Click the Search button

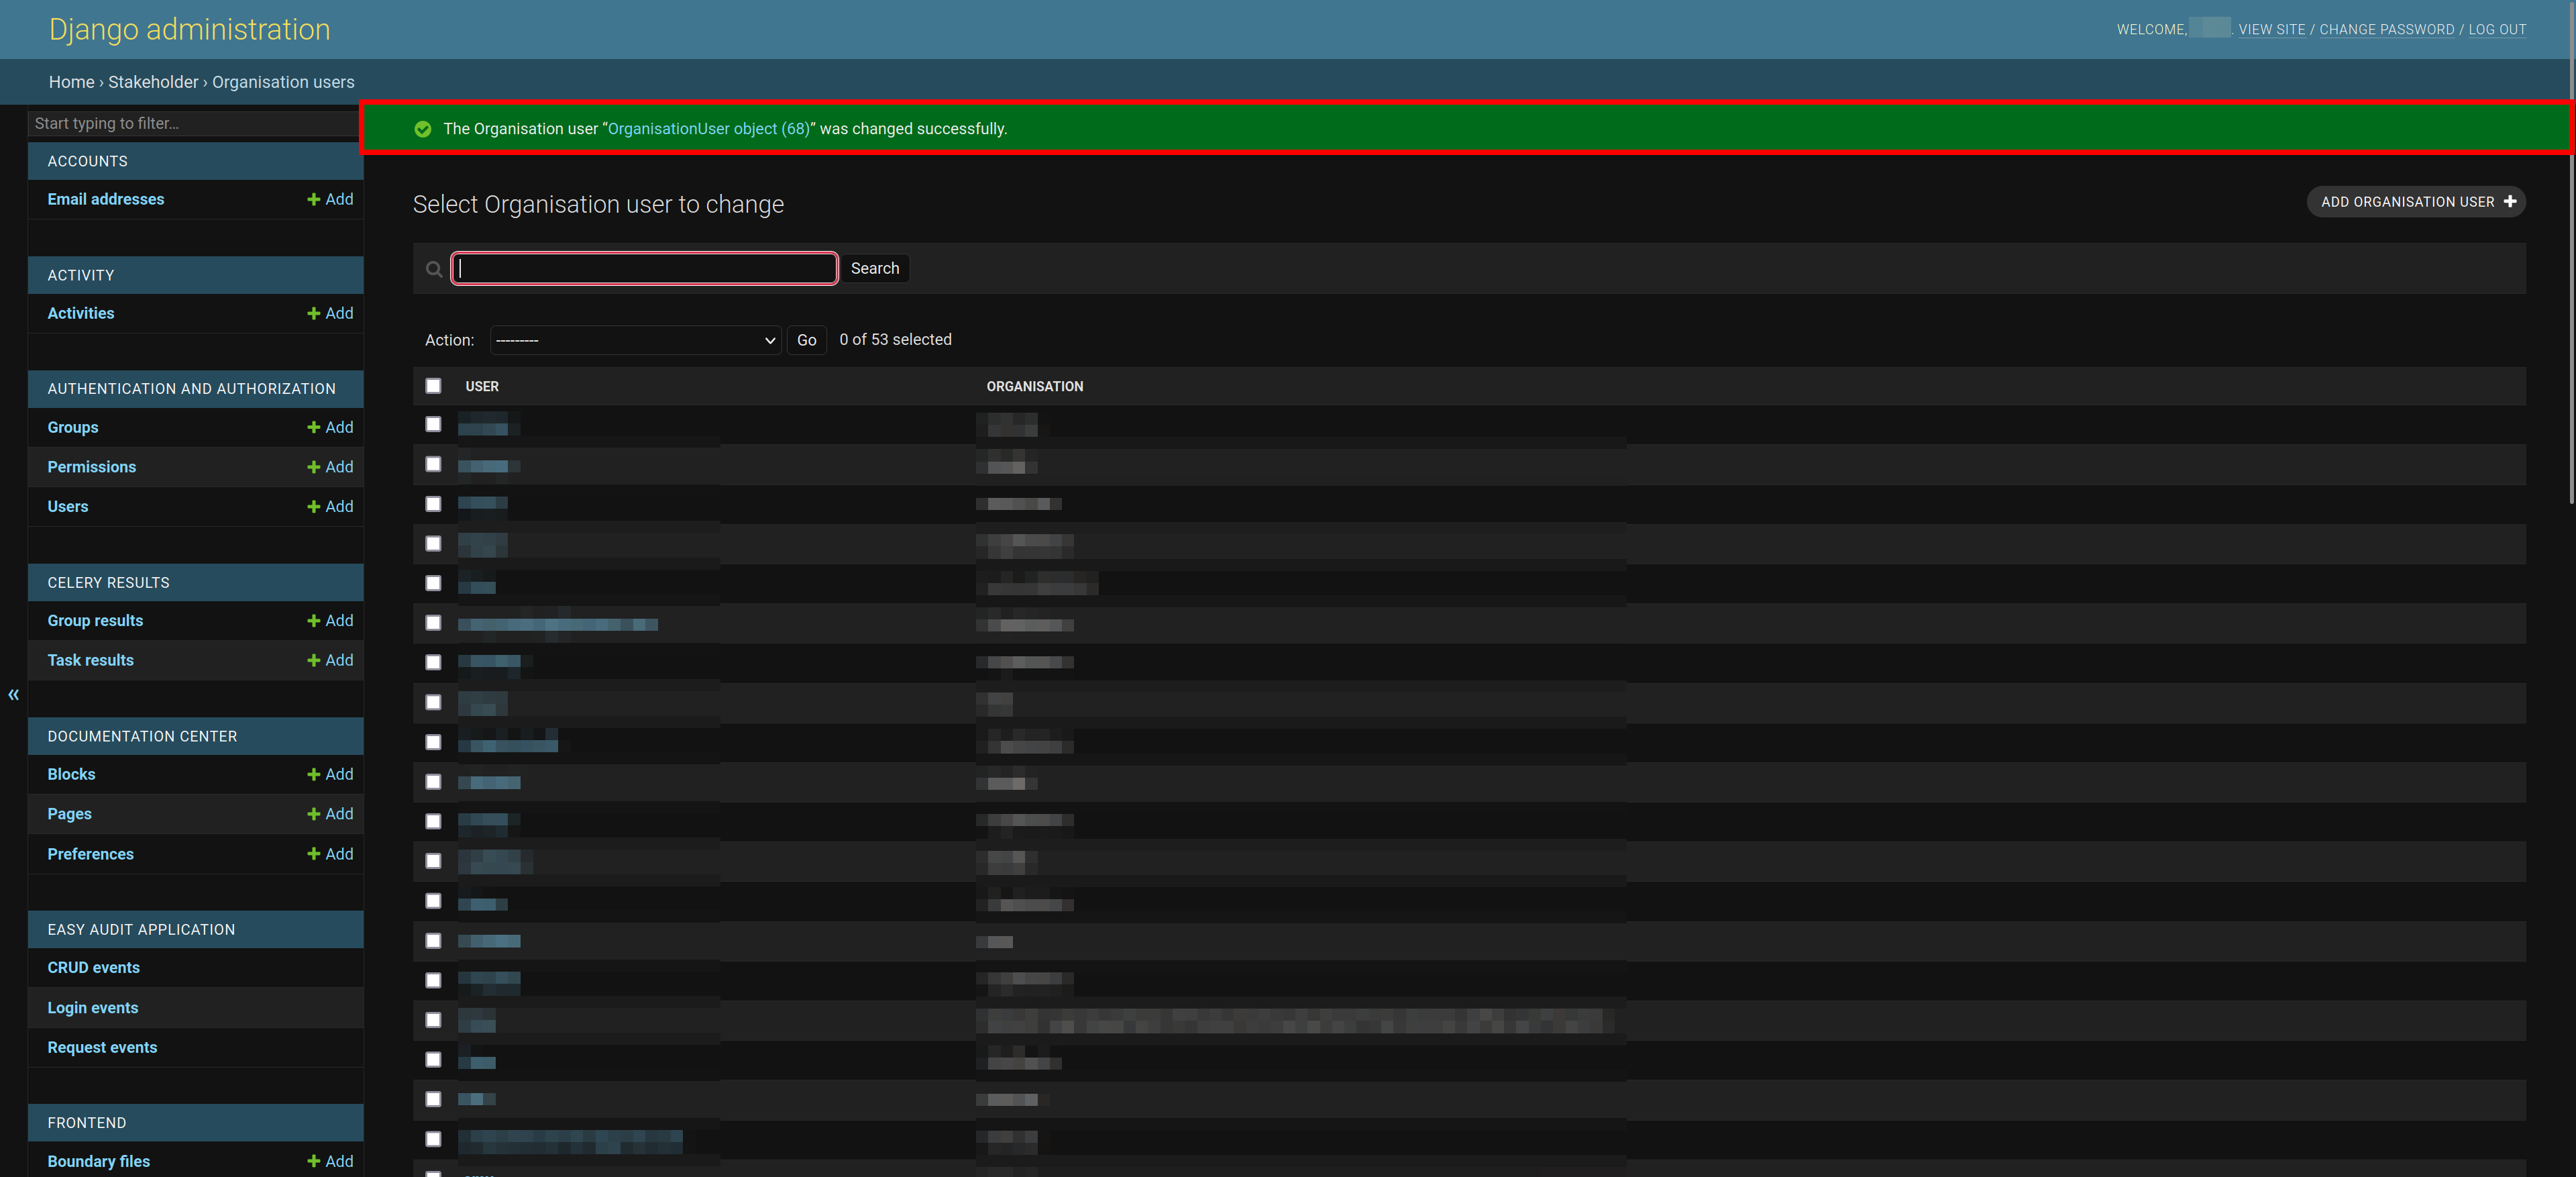[874, 268]
